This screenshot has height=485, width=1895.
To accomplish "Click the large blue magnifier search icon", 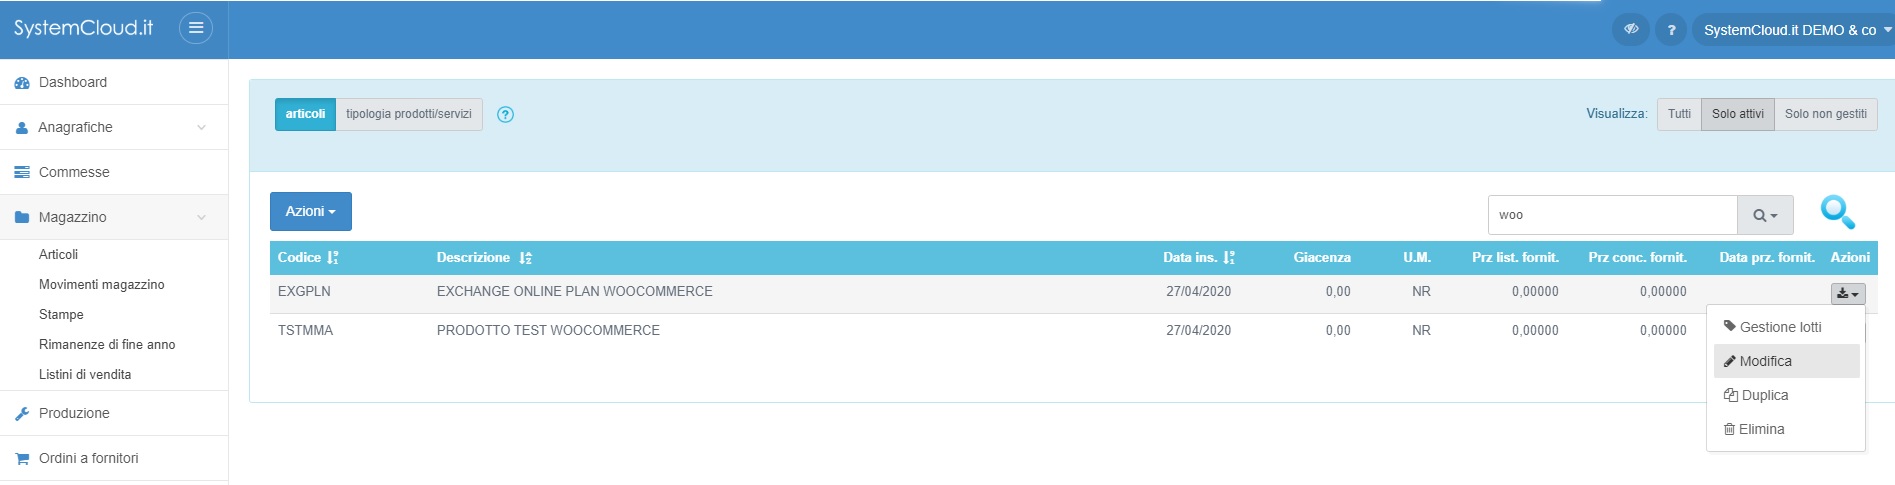I will click(x=1838, y=212).
